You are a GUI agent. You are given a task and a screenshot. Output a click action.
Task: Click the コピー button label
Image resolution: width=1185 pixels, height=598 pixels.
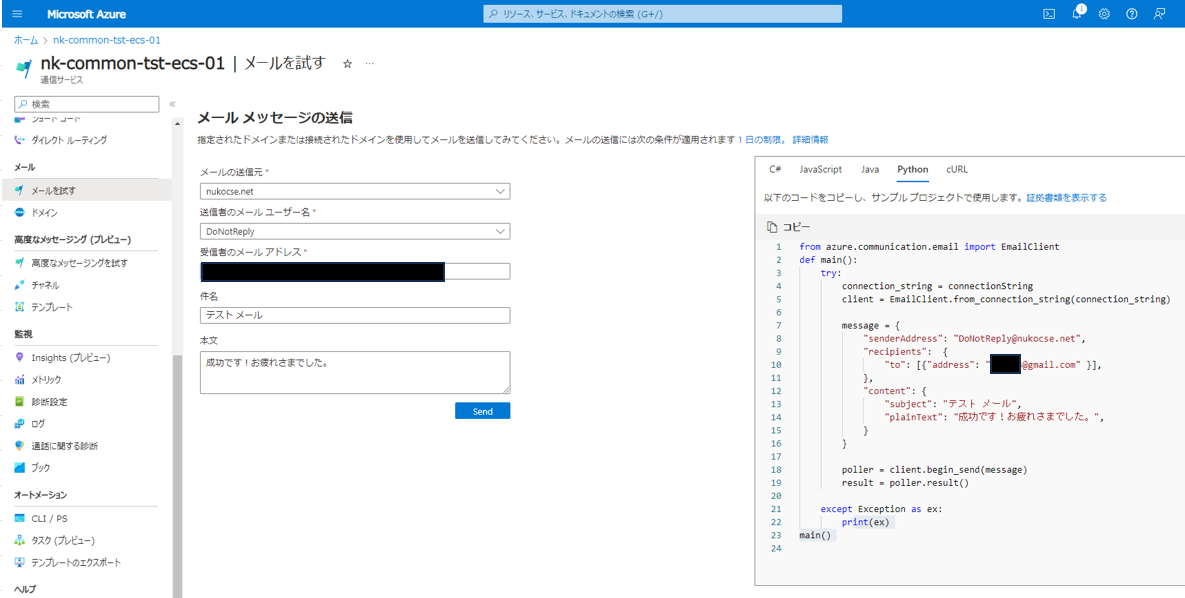point(797,227)
